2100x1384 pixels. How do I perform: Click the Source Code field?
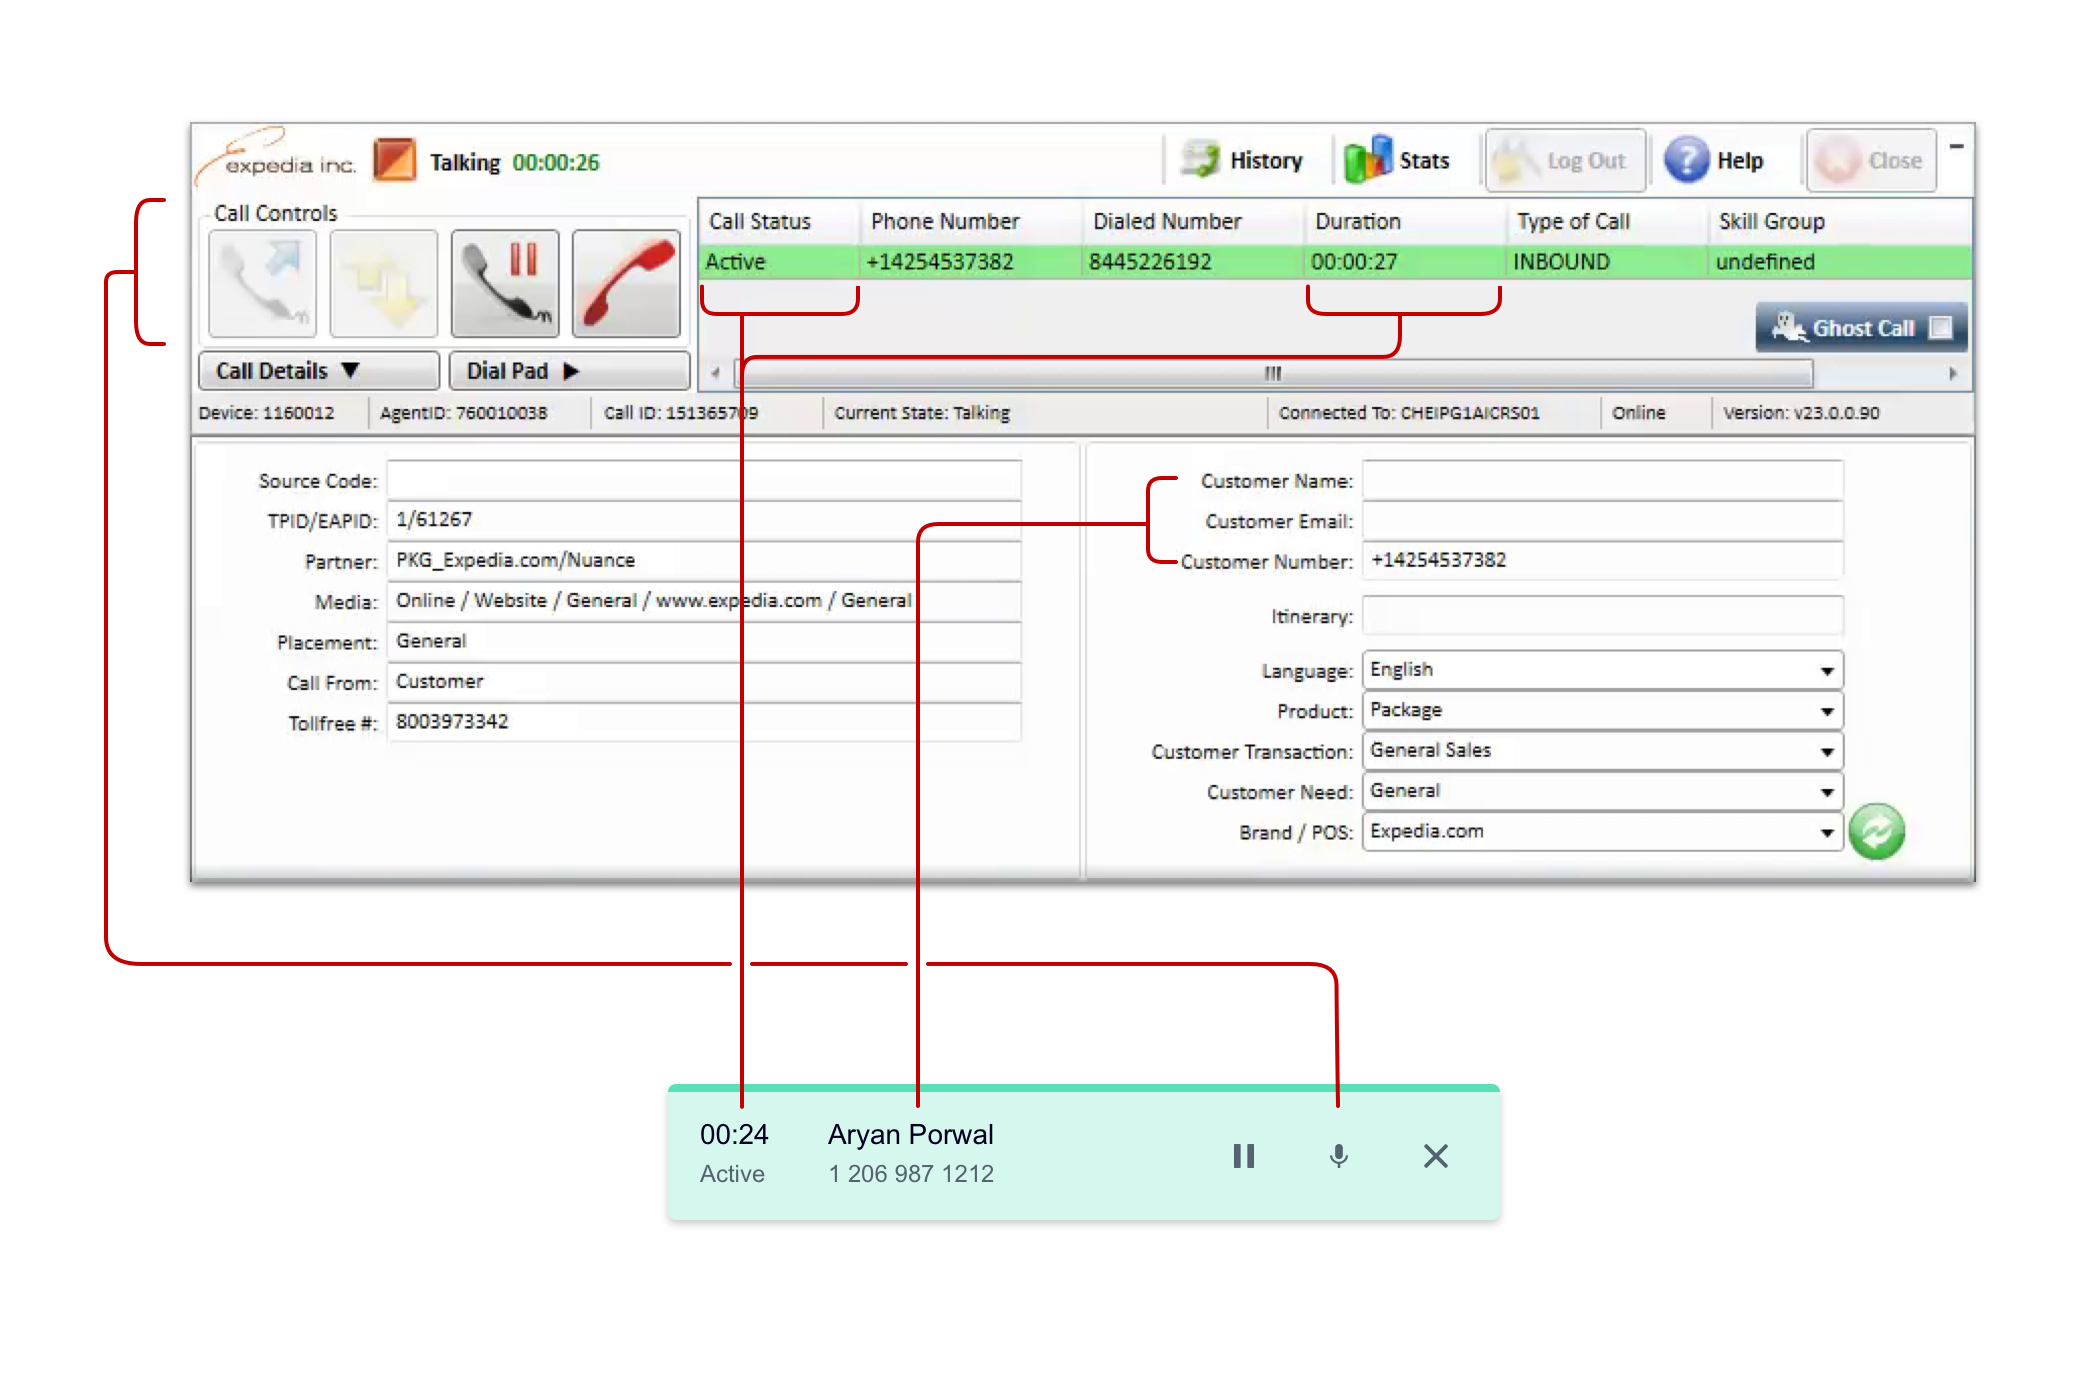coord(704,480)
